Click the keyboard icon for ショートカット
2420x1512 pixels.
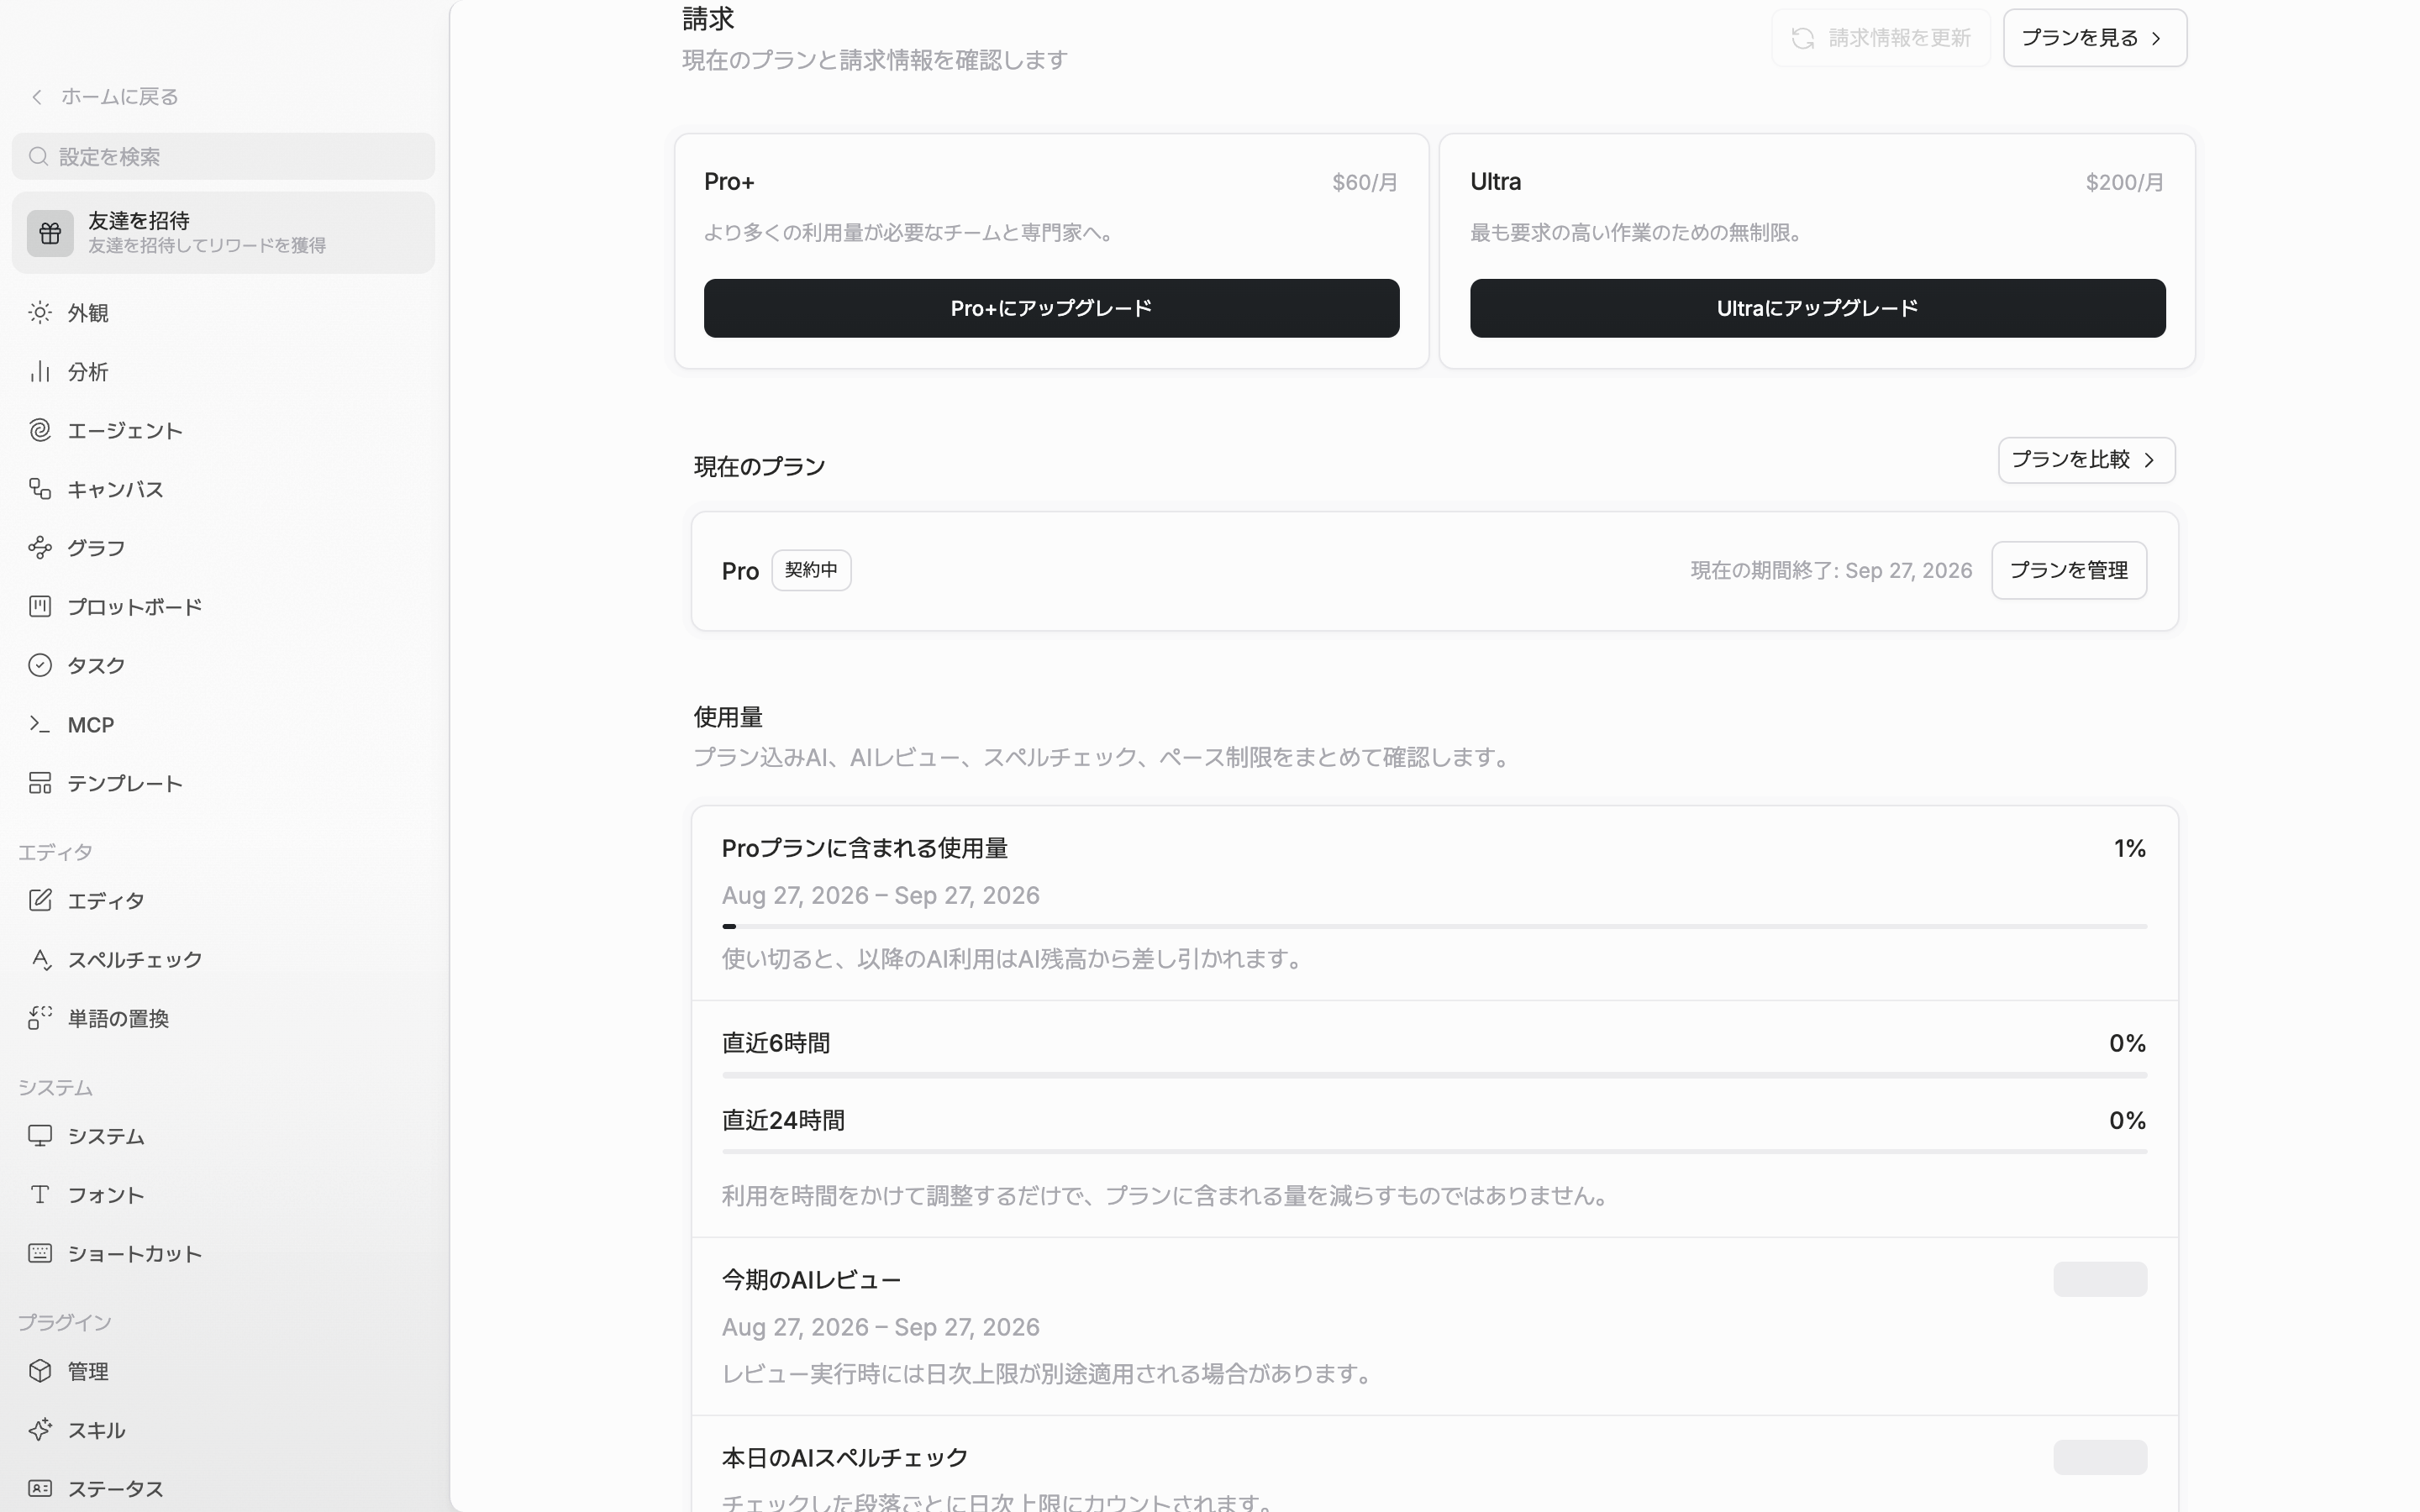[40, 1253]
